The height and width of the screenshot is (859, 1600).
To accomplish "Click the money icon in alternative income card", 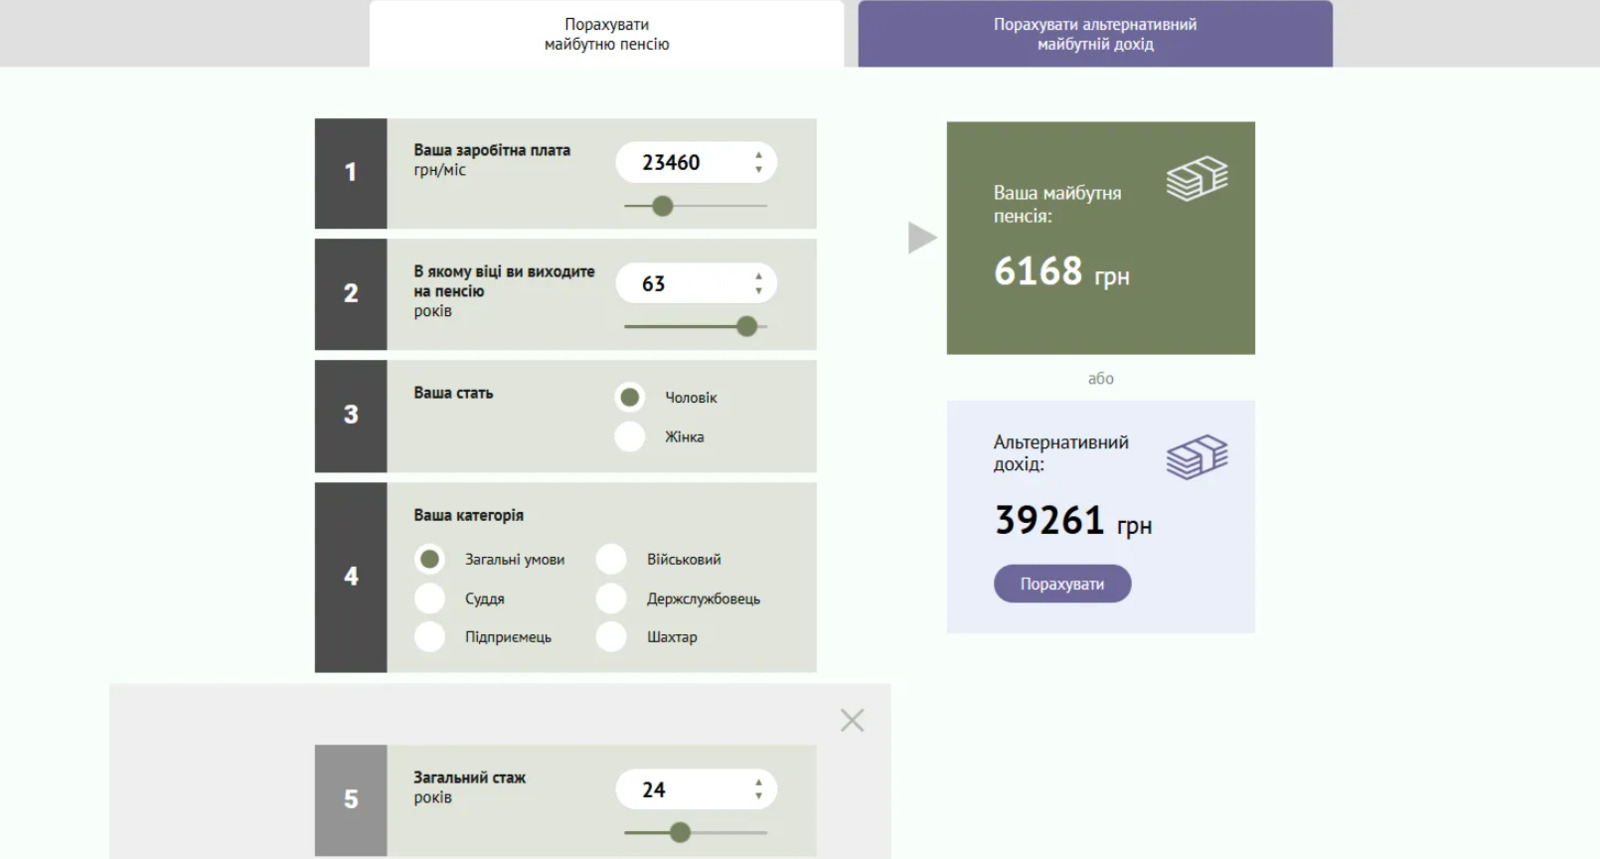I will 1196,457.
